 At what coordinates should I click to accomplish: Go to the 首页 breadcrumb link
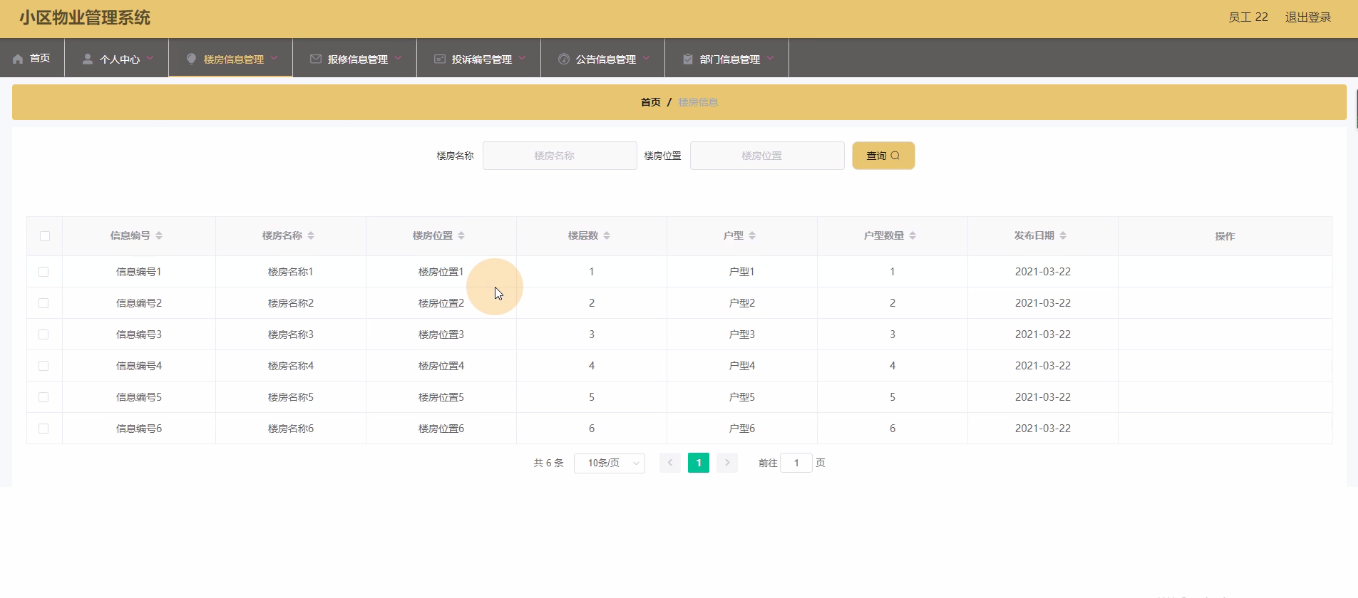tap(650, 102)
